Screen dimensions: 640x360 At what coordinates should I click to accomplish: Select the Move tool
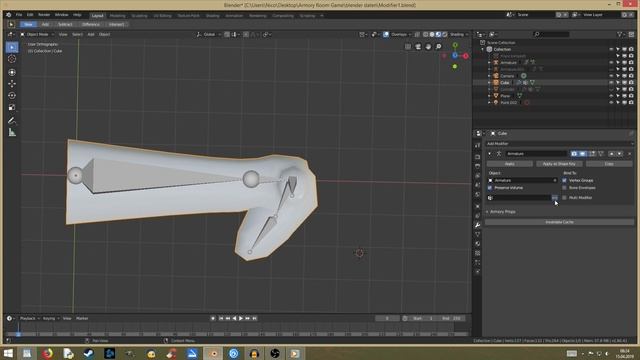tap(12, 84)
